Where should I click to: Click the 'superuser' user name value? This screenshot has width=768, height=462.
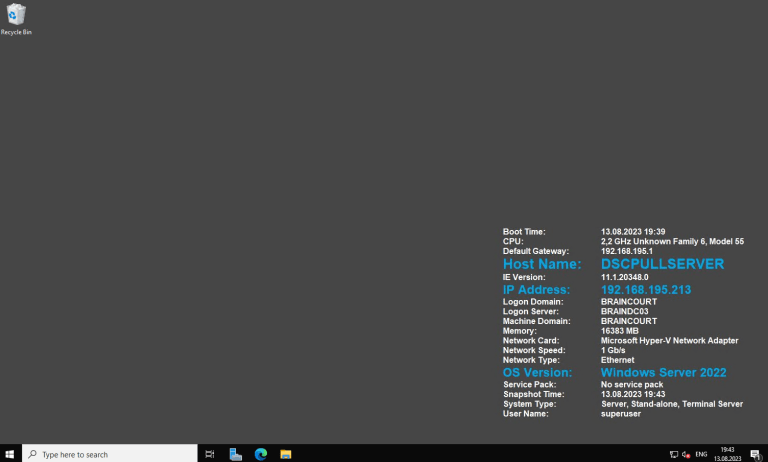(x=619, y=413)
